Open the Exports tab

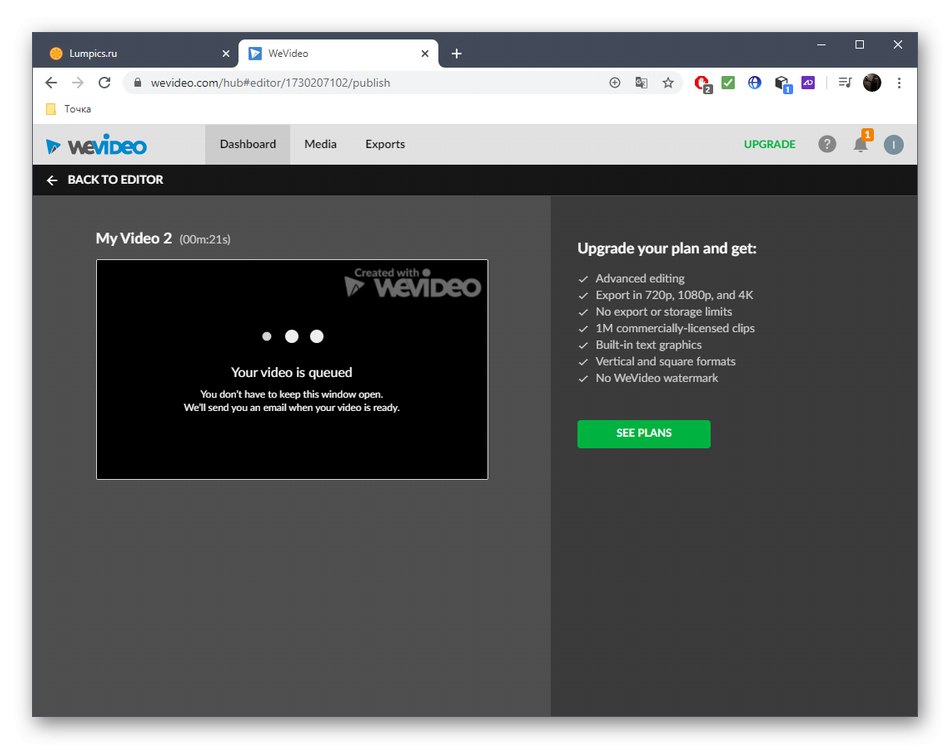(385, 144)
